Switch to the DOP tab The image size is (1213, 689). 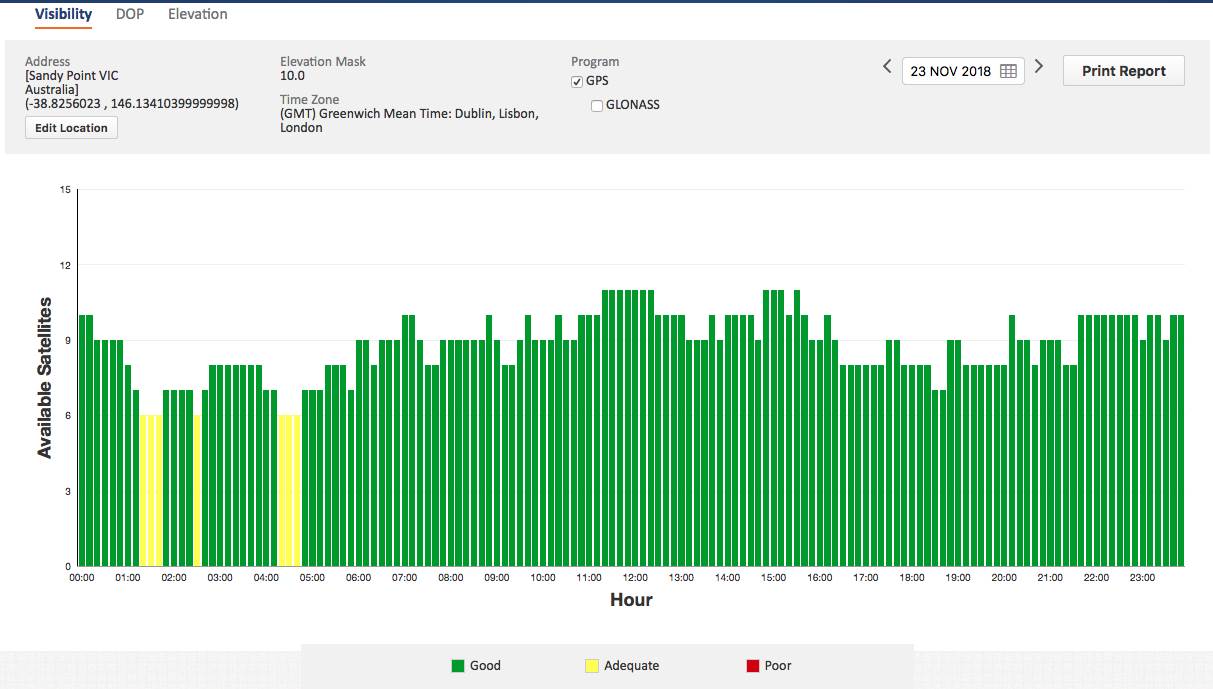coord(130,14)
